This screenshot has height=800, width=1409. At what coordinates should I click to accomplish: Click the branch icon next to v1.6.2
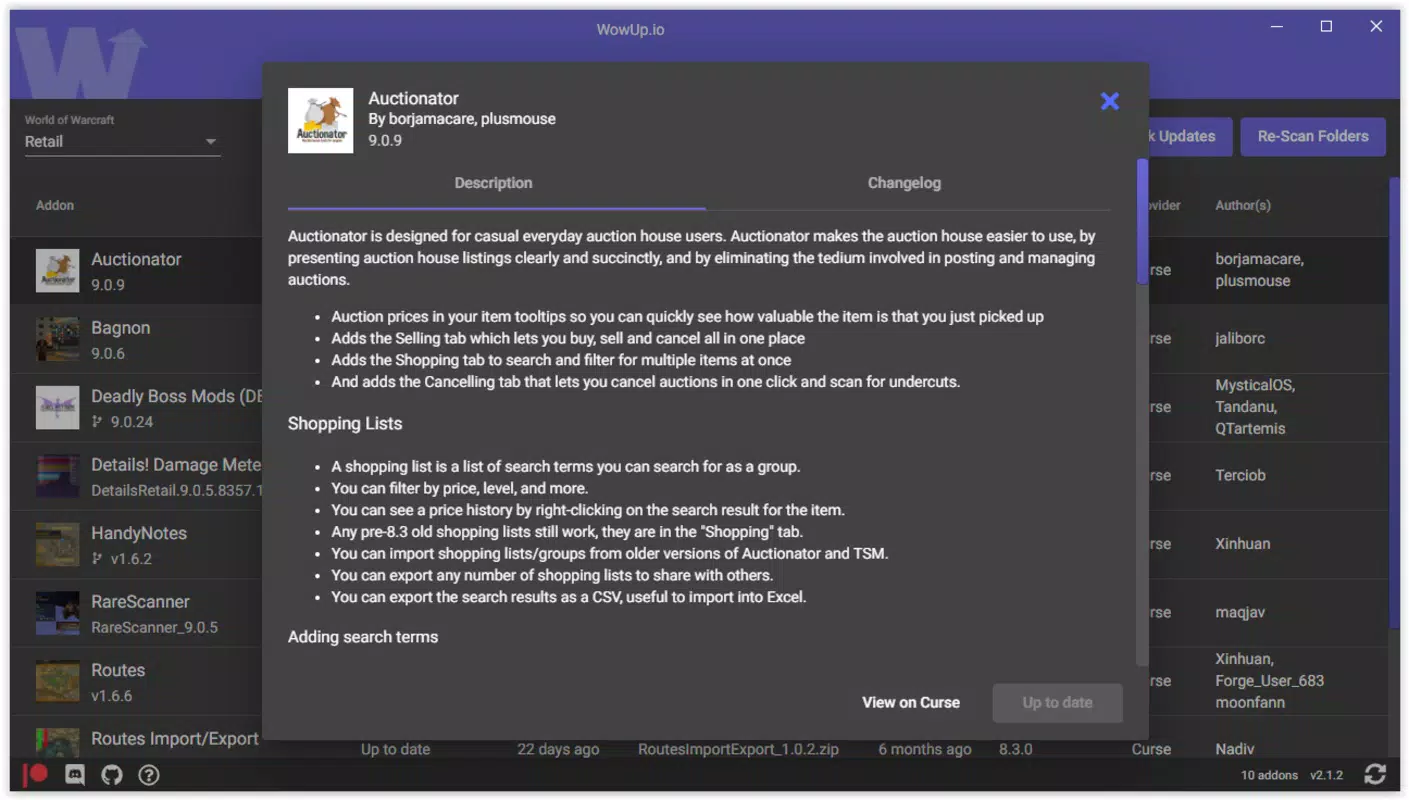[97, 559]
